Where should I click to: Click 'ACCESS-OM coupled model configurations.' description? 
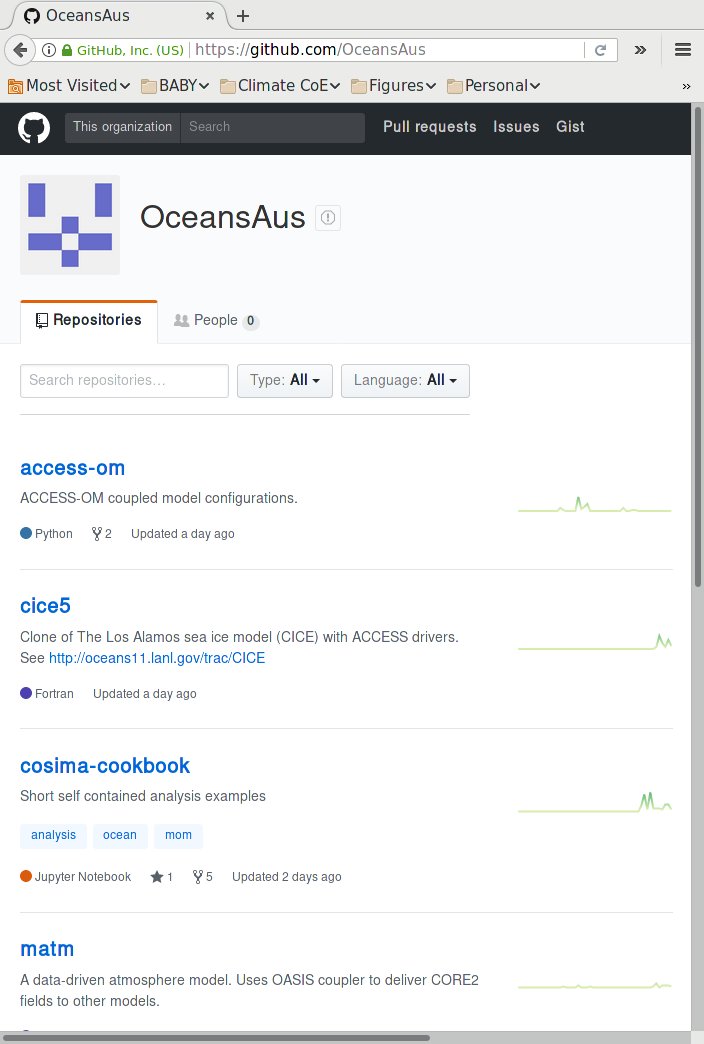[159, 498]
